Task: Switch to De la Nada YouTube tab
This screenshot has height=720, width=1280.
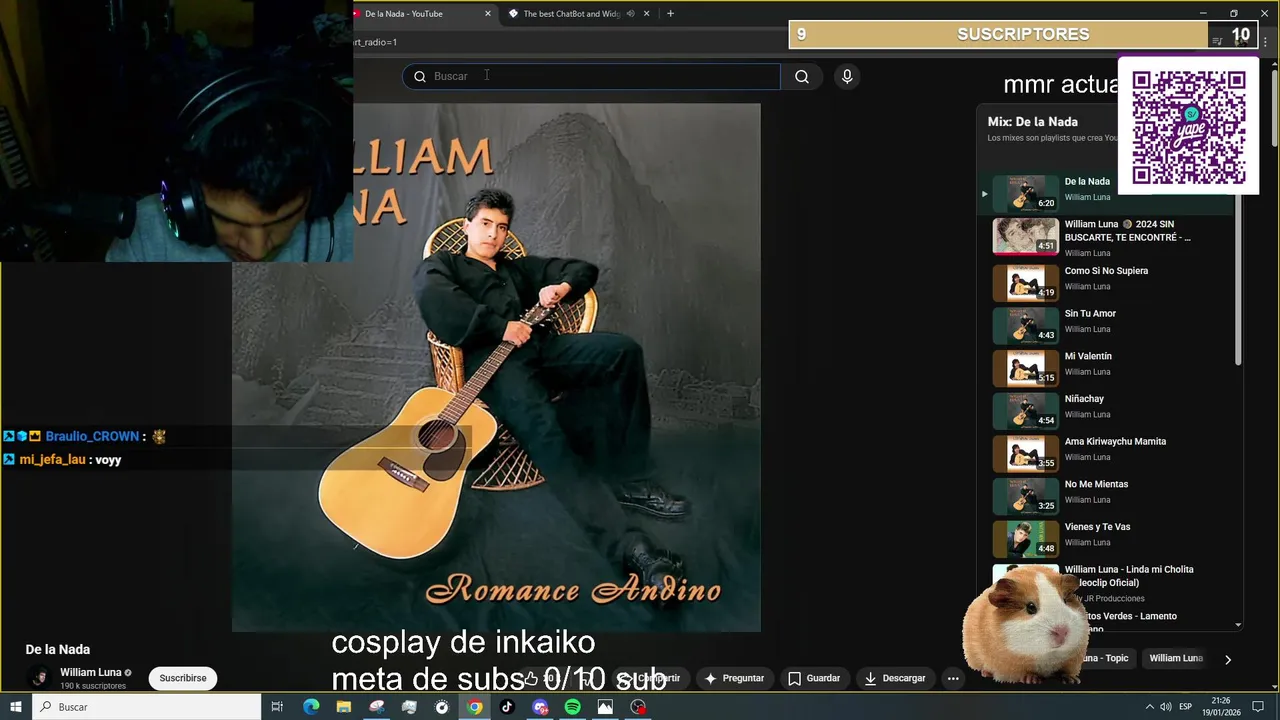Action: (420, 13)
